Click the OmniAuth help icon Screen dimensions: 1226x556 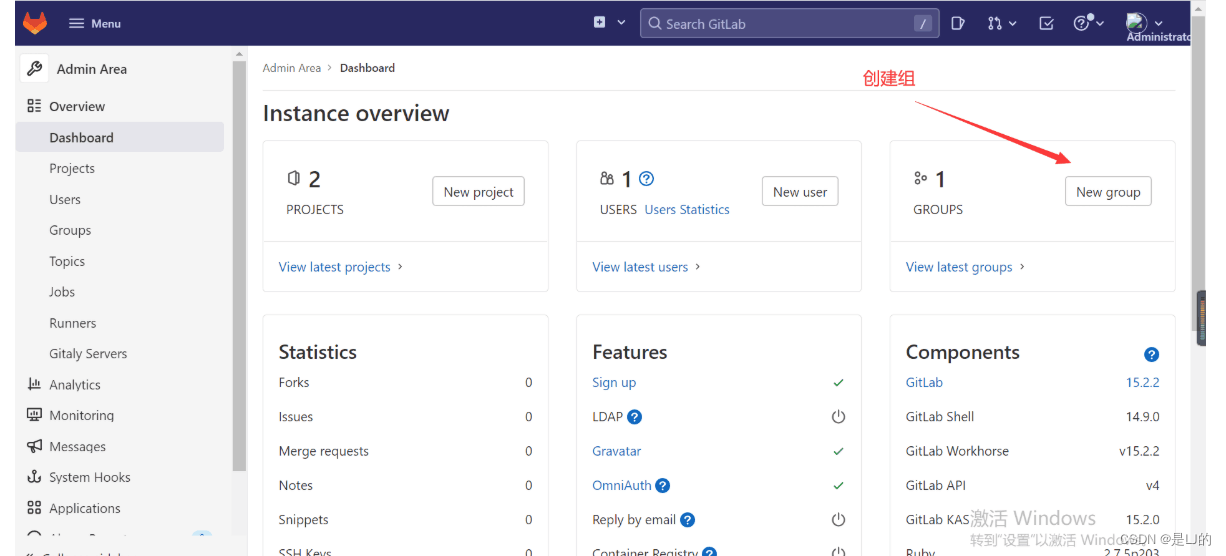point(662,486)
